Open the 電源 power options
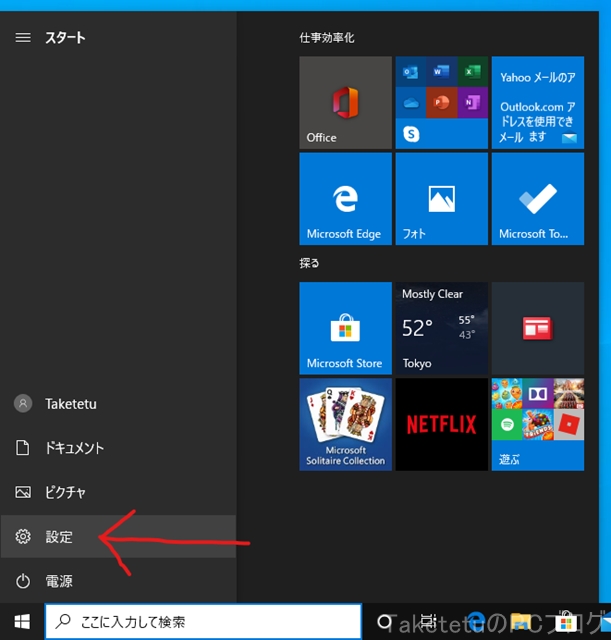The width and height of the screenshot is (611, 640). coord(118,581)
